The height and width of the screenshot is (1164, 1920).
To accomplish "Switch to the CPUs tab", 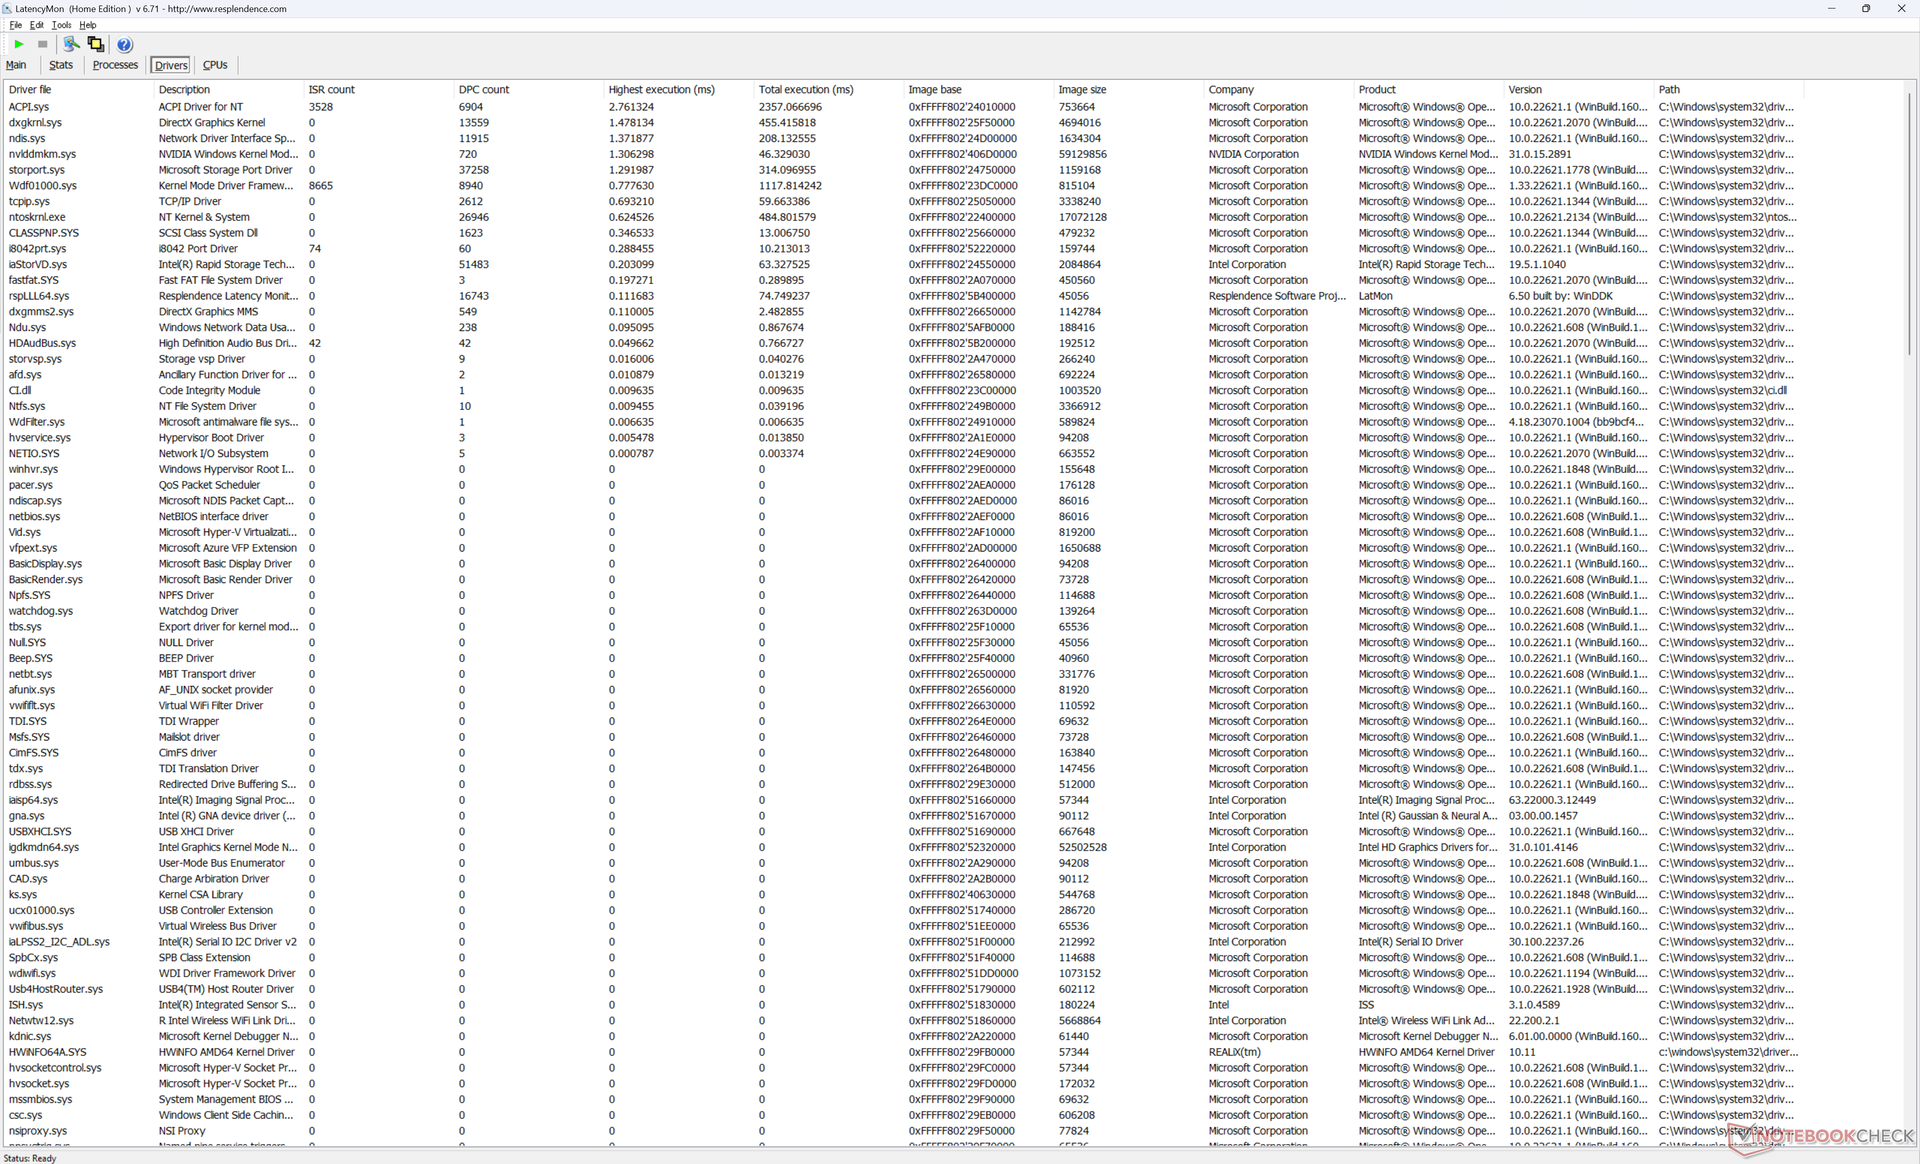I will [215, 65].
